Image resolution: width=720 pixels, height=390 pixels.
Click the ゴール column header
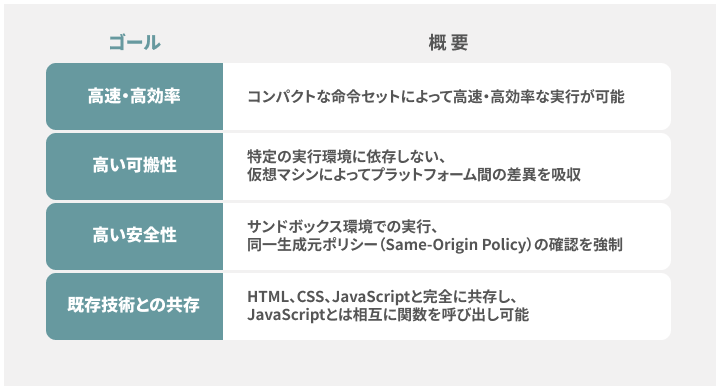coord(135,43)
